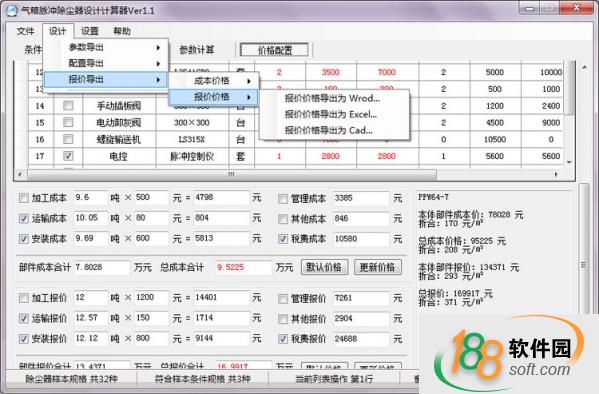Click the application icon in title bar
The height and width of the screenshot is (394, 599).
(x=12, y=10)
